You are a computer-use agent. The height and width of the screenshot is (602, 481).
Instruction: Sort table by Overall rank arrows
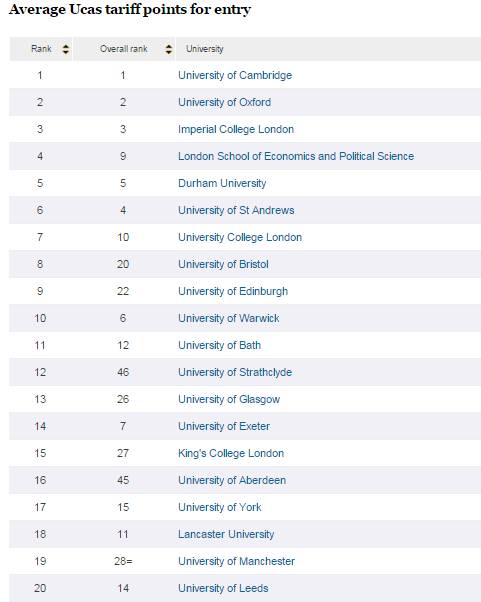(169, 49)
